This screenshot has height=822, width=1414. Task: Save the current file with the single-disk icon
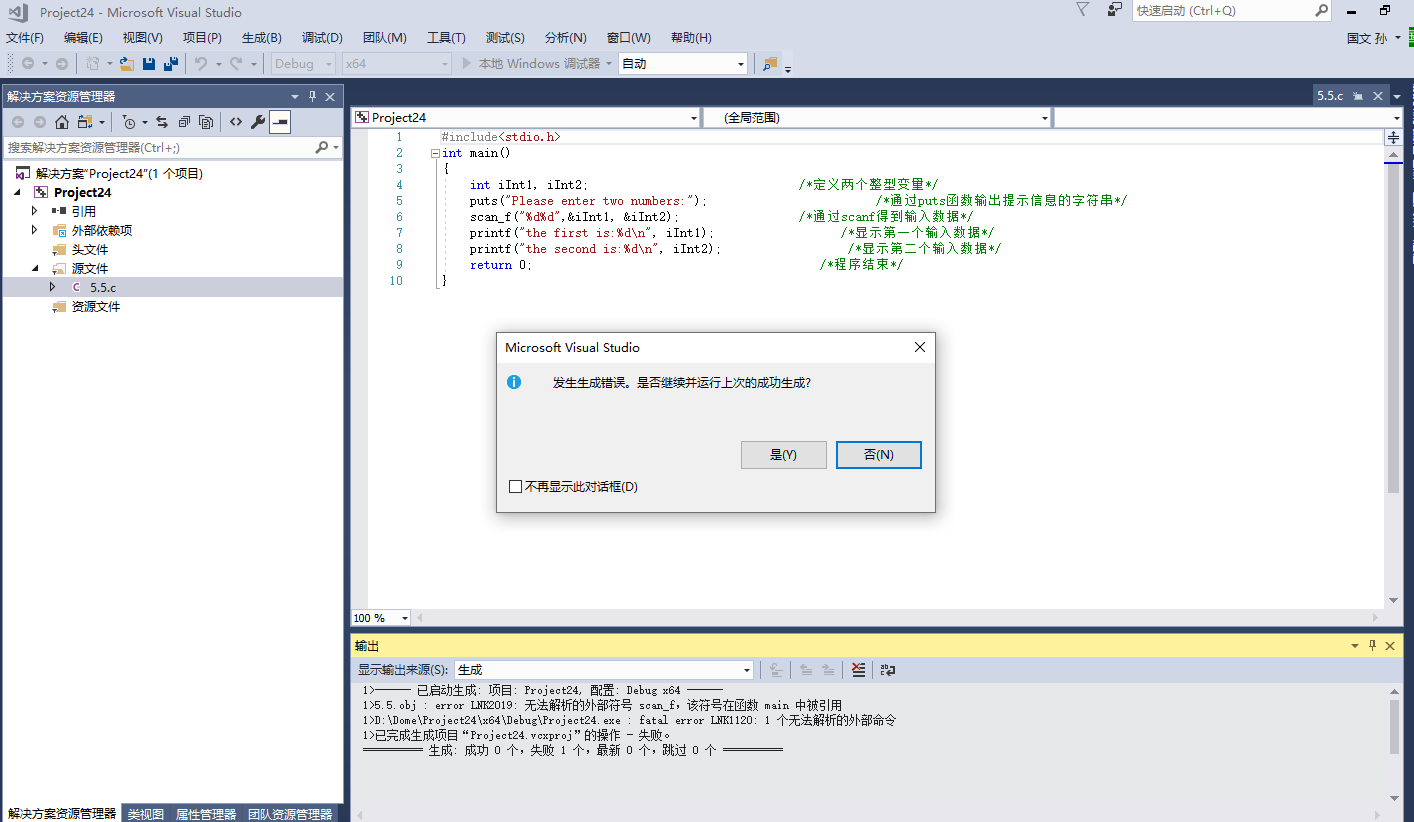click(149, 64)
